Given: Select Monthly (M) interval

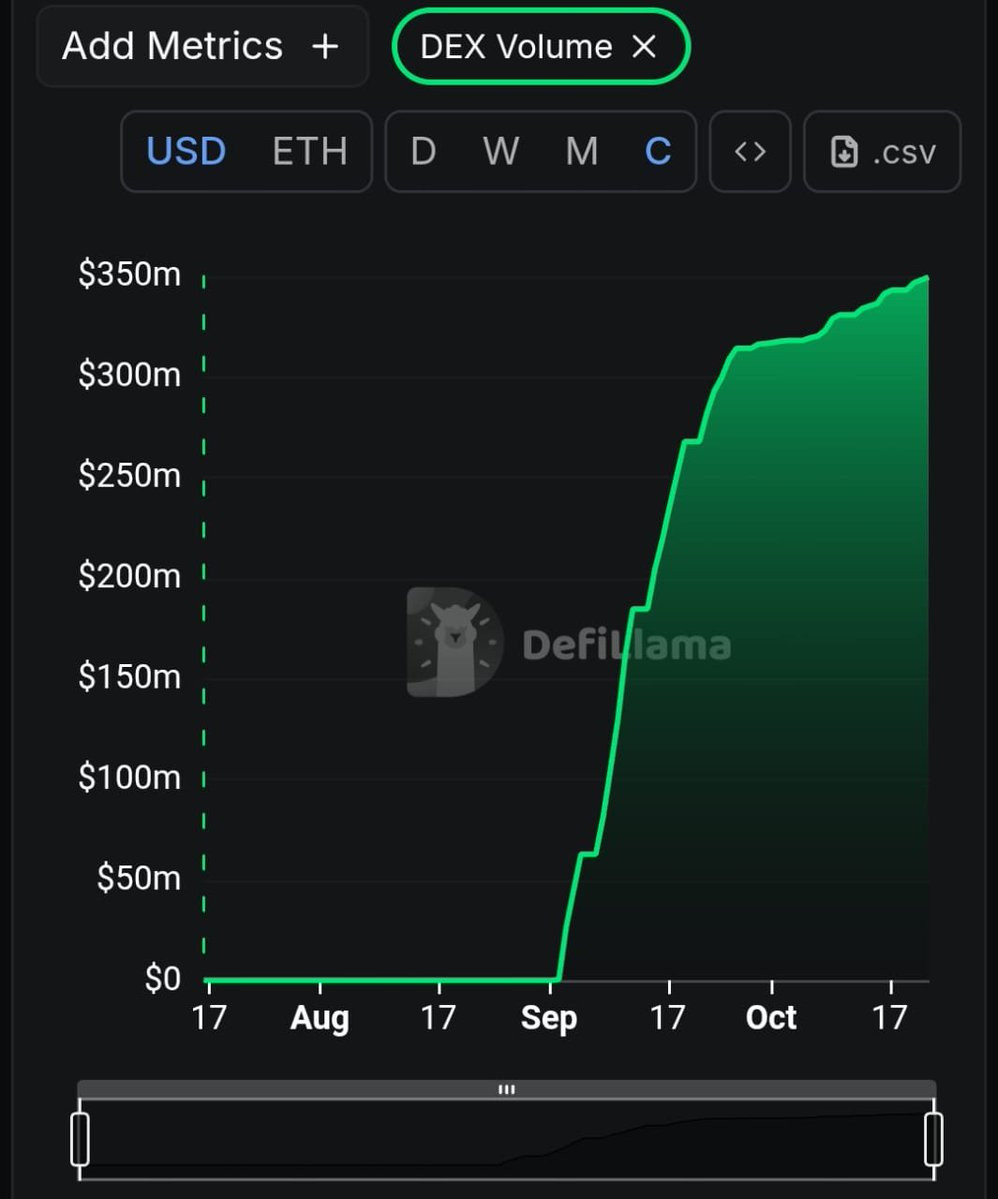Looking at the screenshot, I should (581, 151).
